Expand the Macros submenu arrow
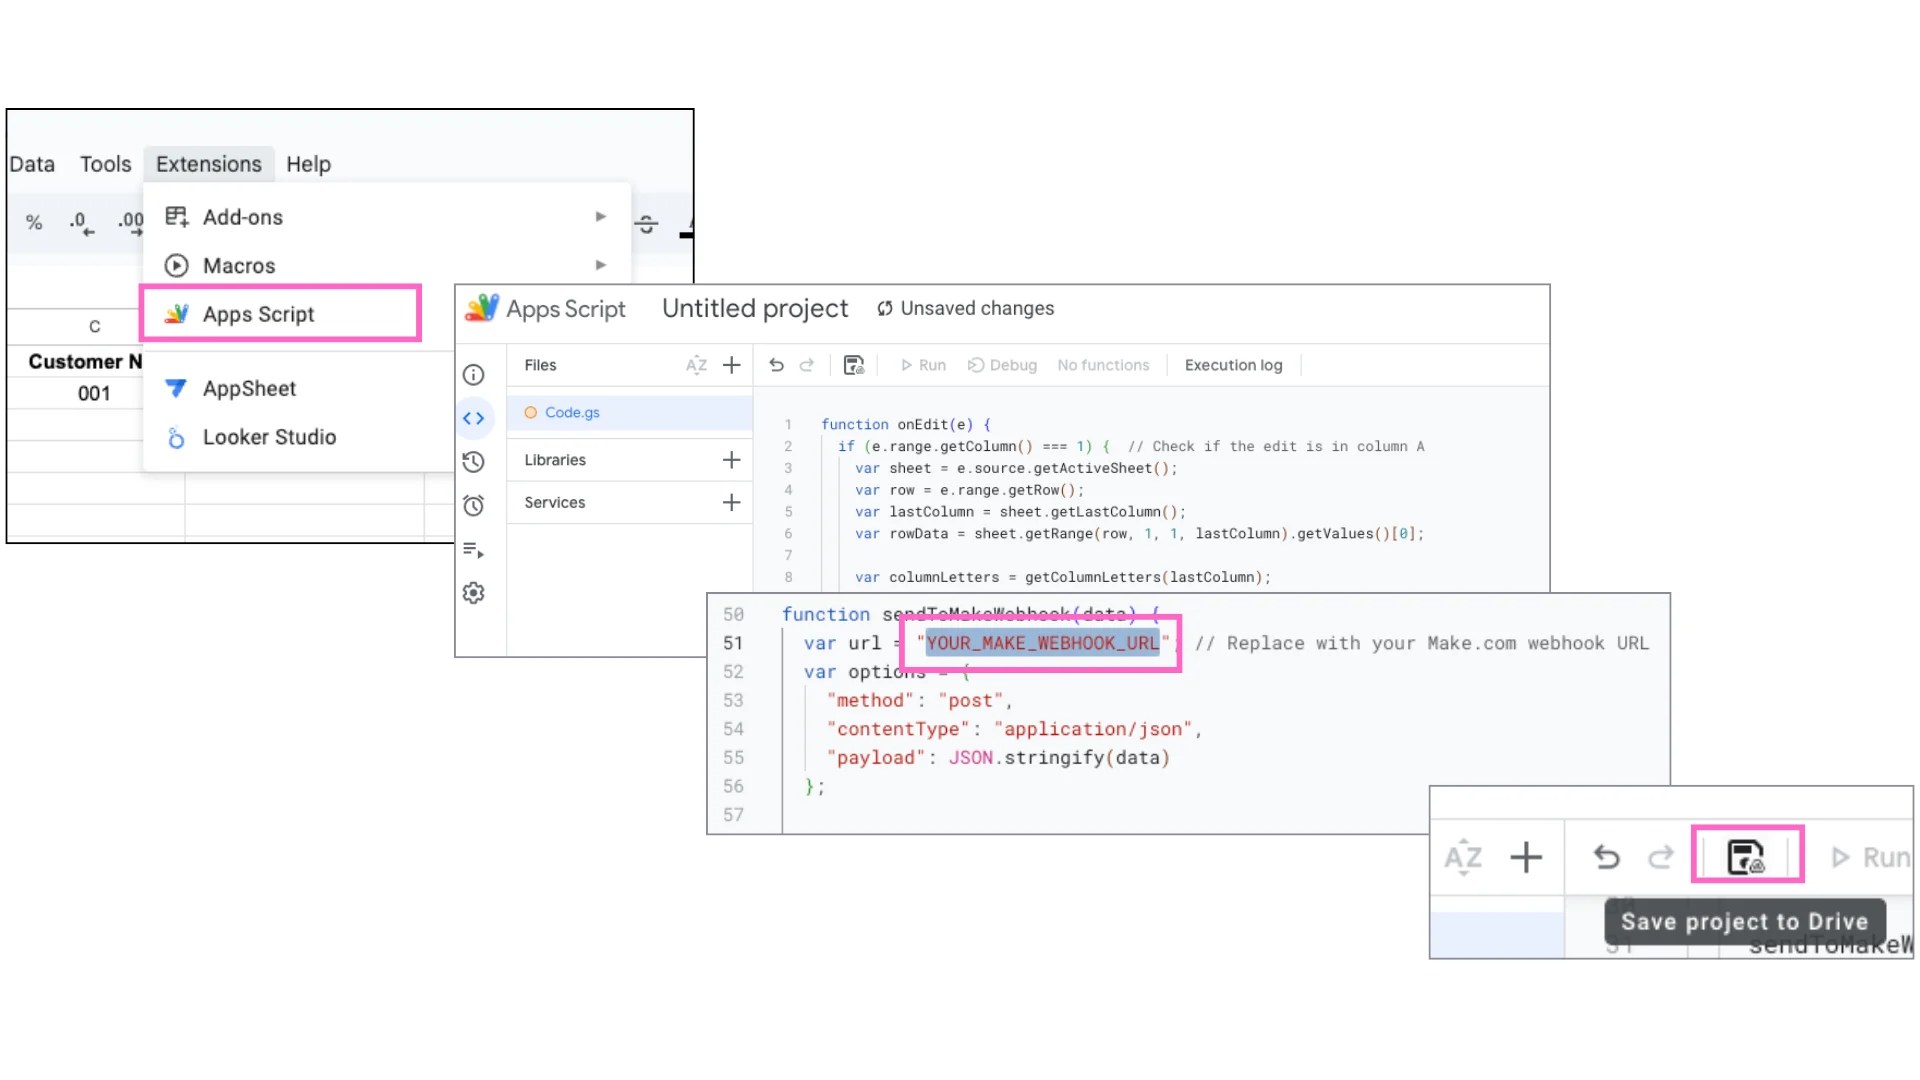This screenshot has width=1920, height=1080. click(x=600, y=265)
